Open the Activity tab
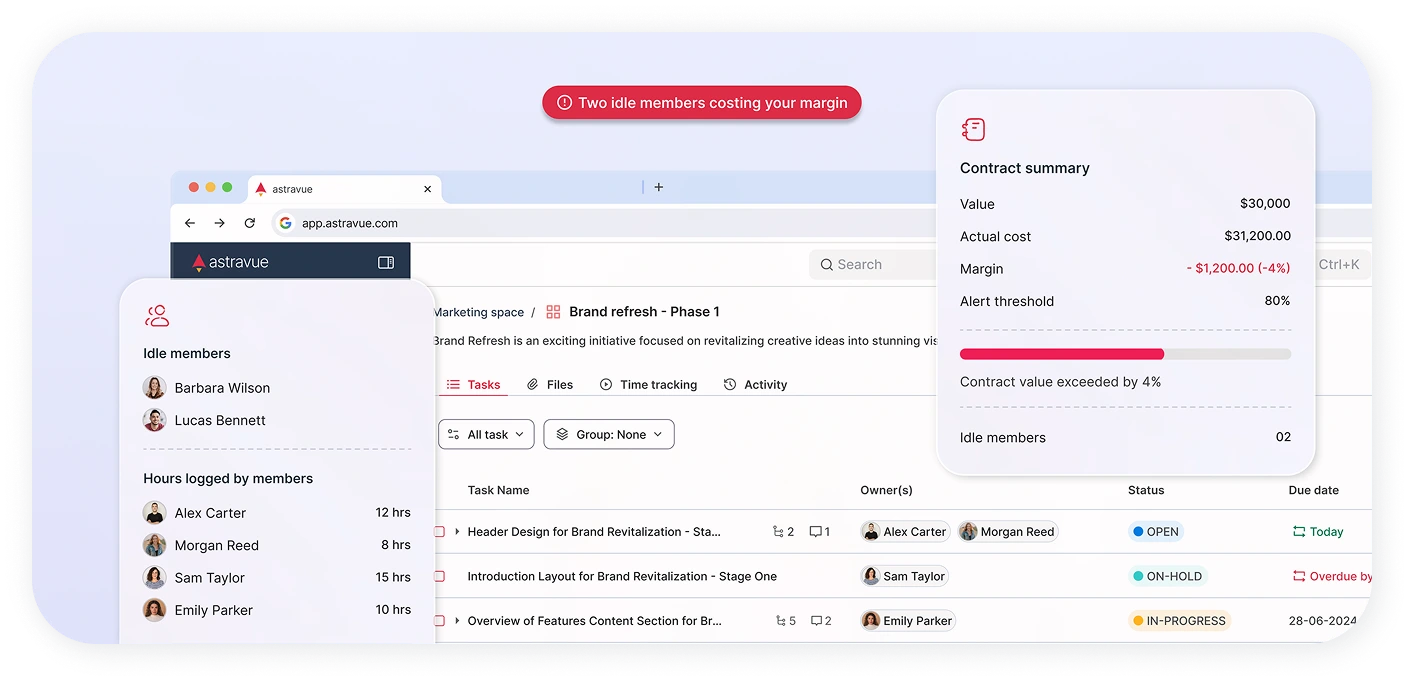The width and height of the screenshot is (1404, 676). pos(755,384)
